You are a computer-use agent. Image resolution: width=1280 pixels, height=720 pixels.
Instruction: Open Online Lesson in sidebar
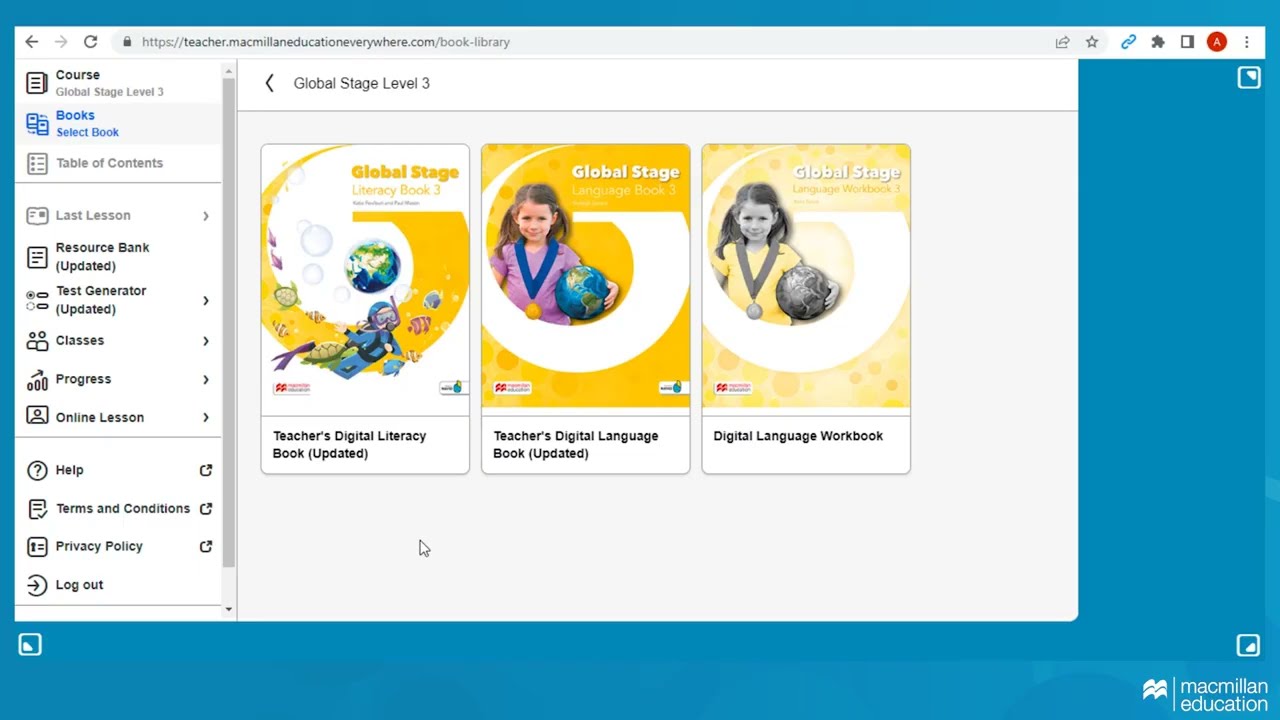pyautogui.click(x=100, y=417)
